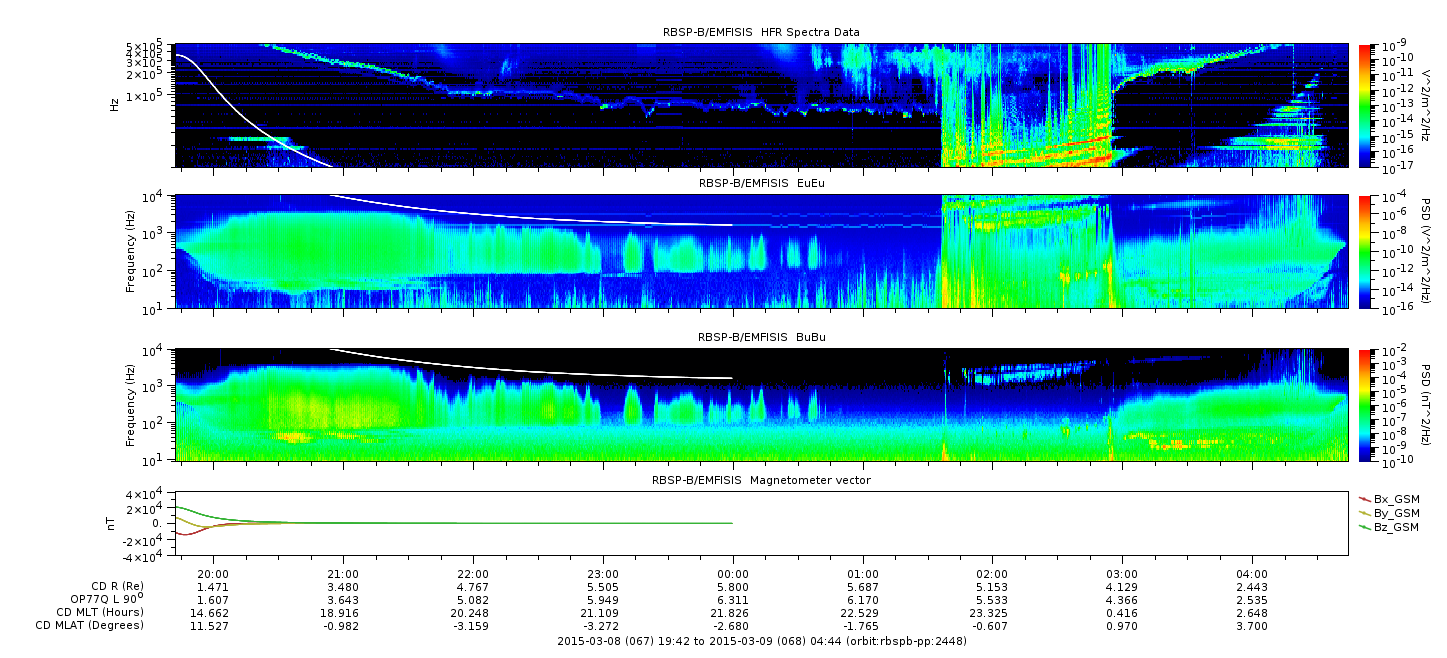Click the BuBu PSD color bar

[1364, 405]
